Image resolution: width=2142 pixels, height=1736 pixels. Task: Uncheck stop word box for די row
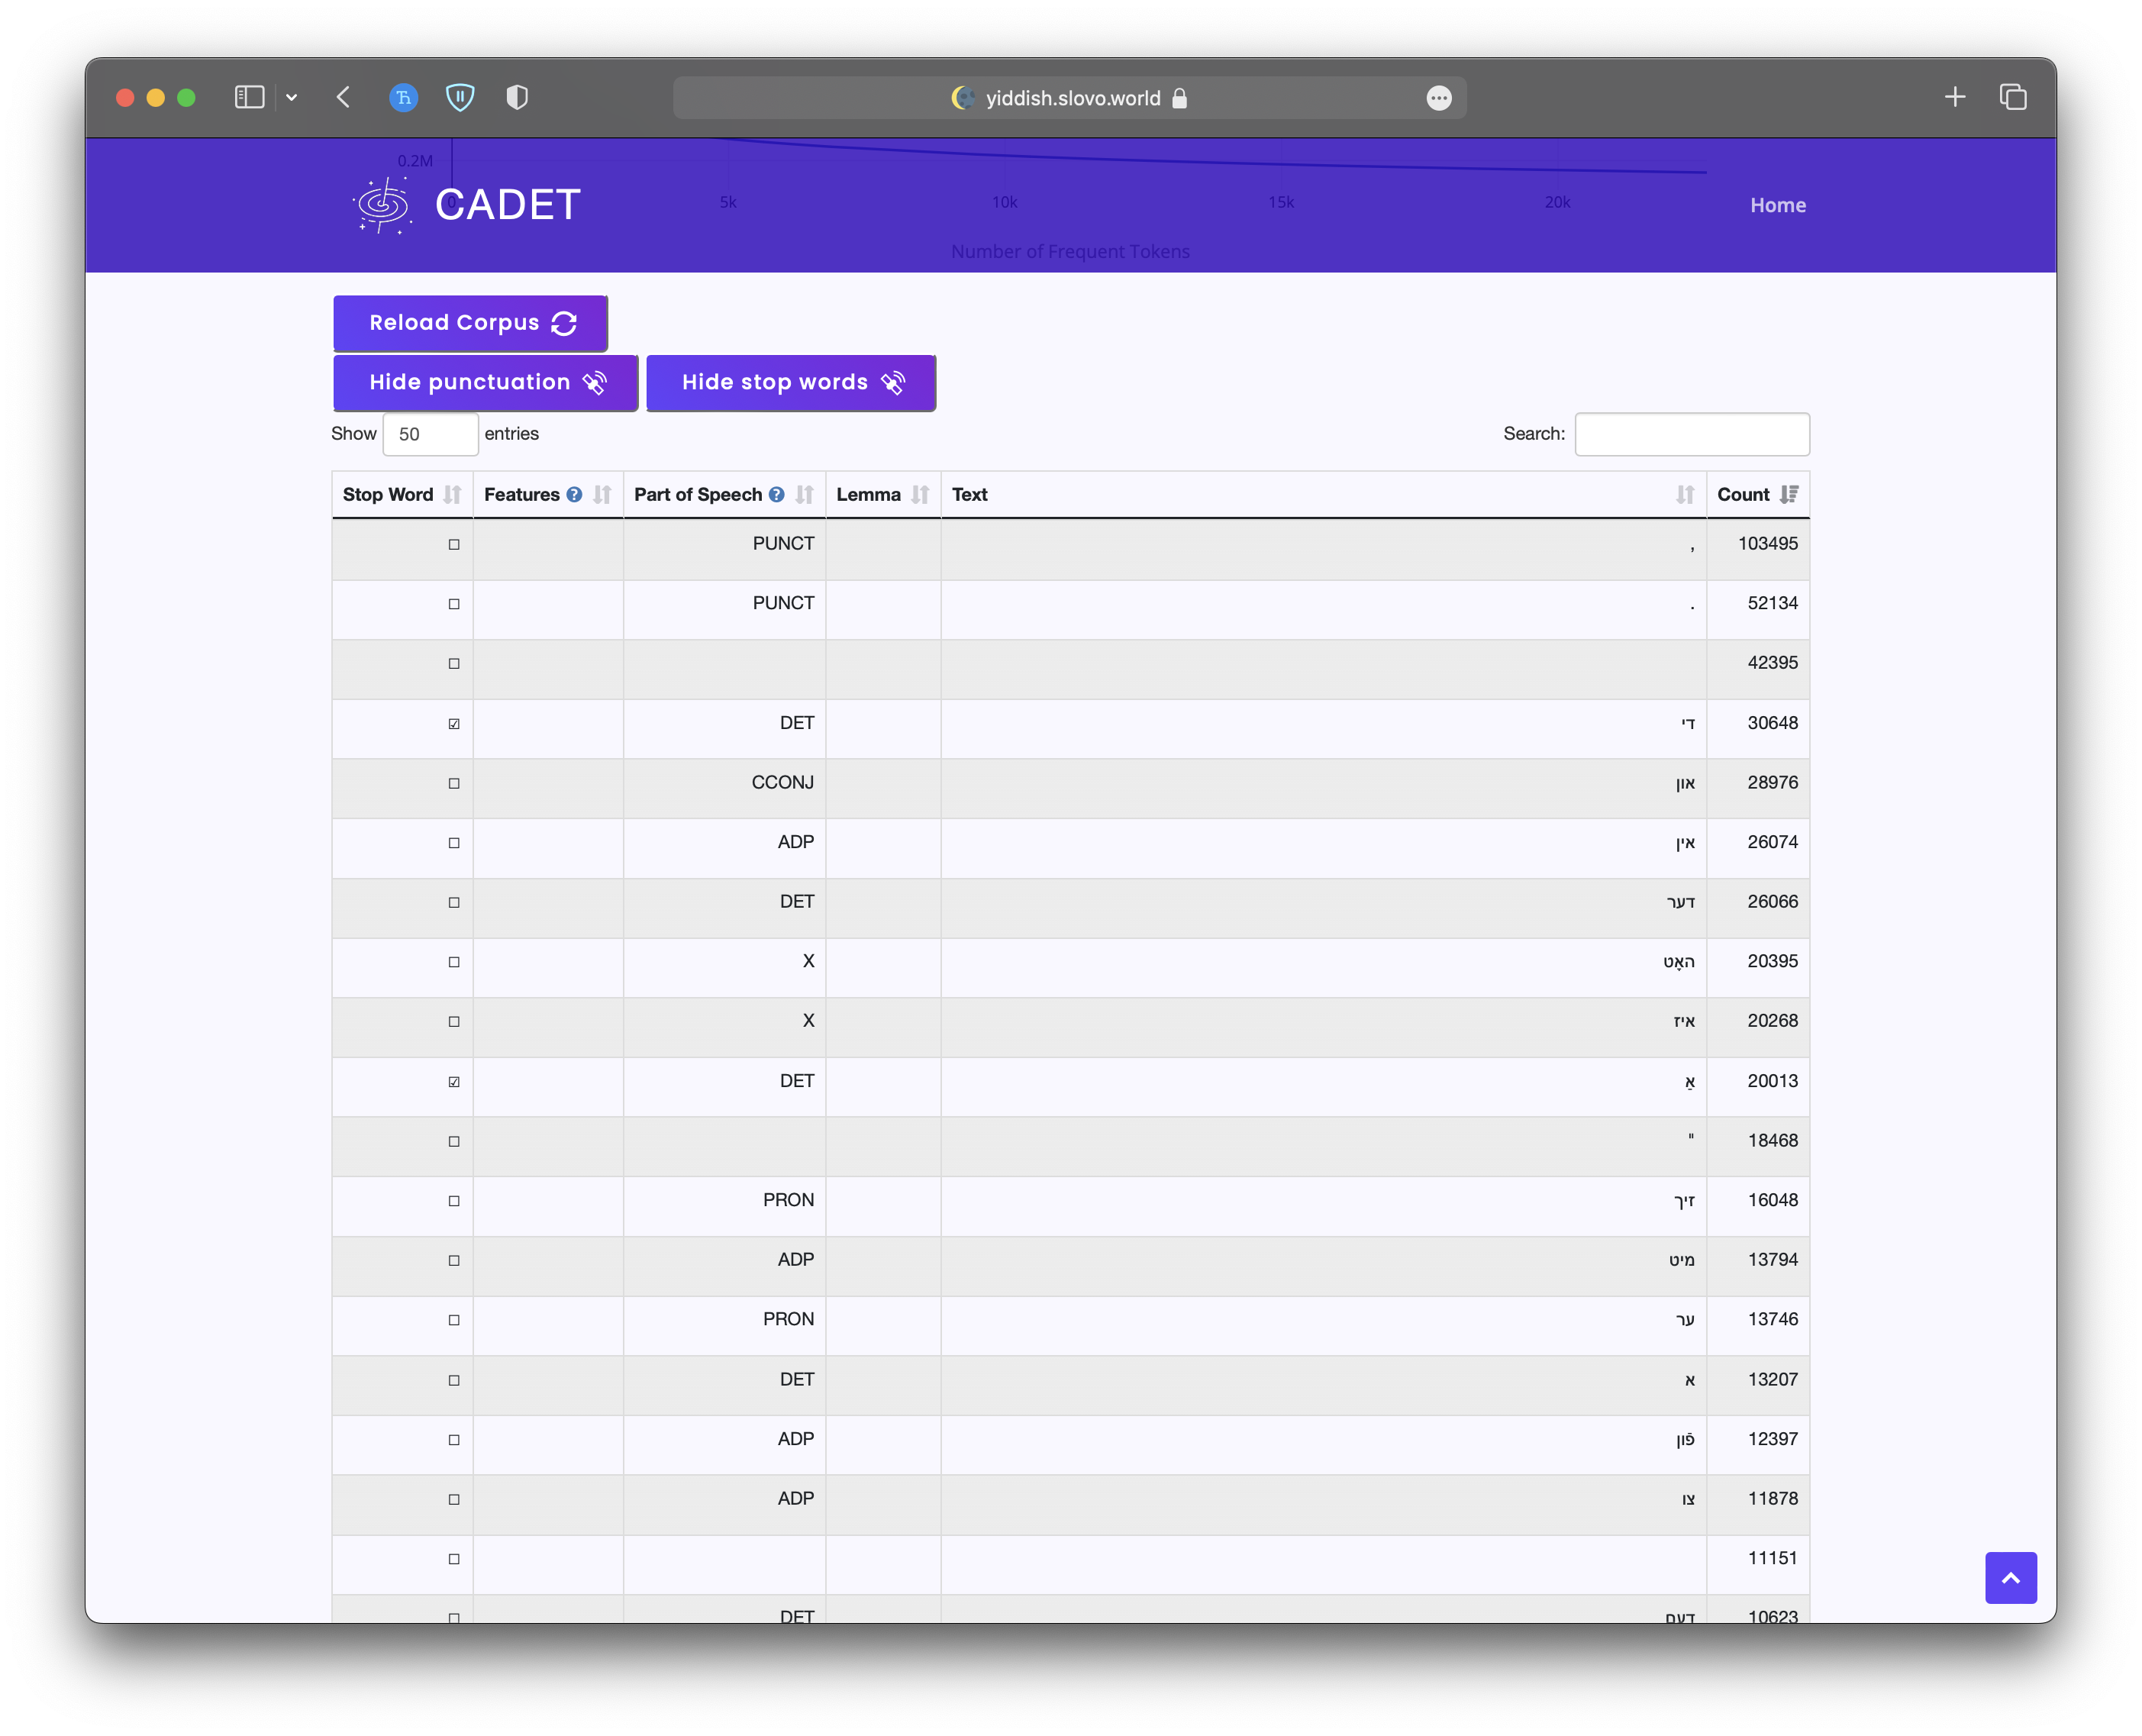[454, 724]
